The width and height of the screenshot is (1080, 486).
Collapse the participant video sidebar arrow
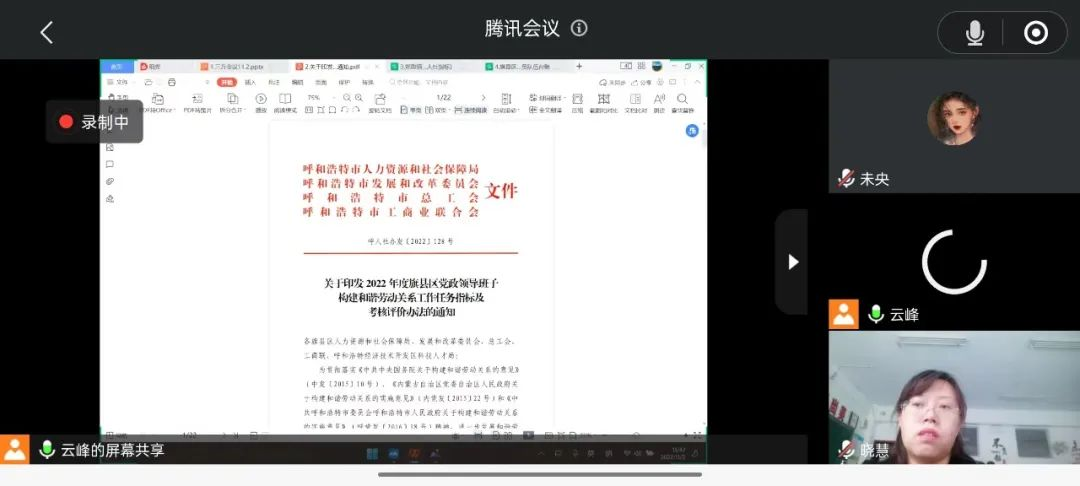tap(793, 262)
